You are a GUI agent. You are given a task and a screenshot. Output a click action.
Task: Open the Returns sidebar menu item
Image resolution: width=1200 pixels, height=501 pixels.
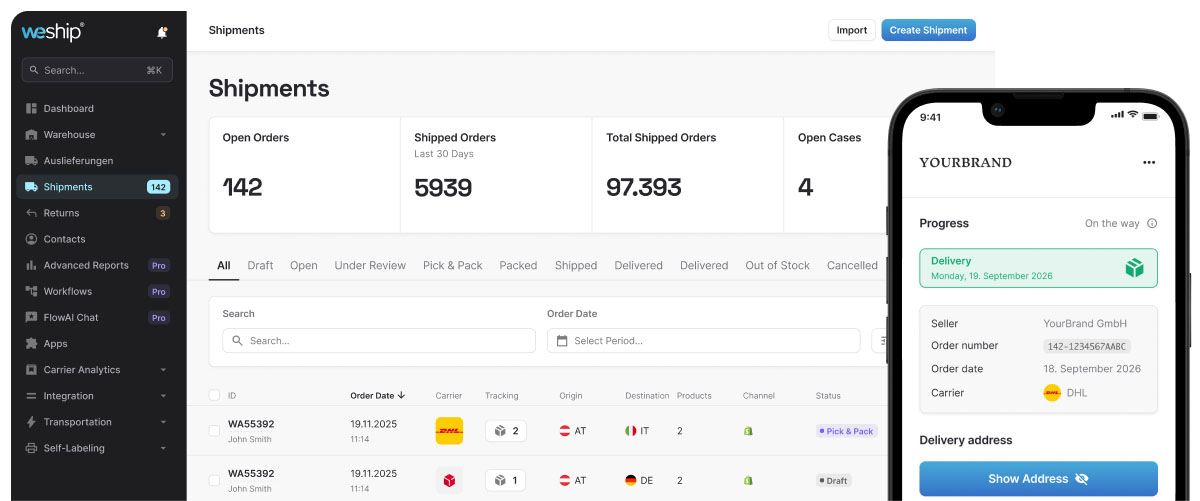62,213
